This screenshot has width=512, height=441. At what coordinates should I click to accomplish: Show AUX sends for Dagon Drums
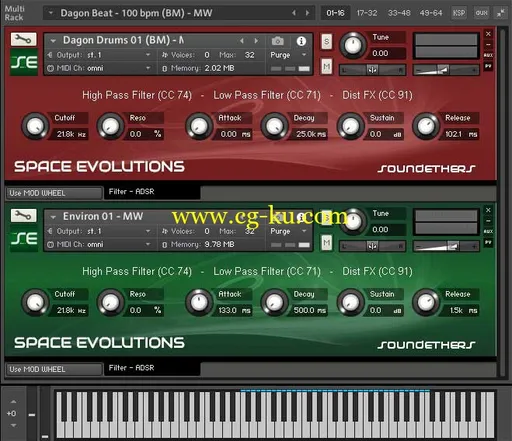coord(488,55)
